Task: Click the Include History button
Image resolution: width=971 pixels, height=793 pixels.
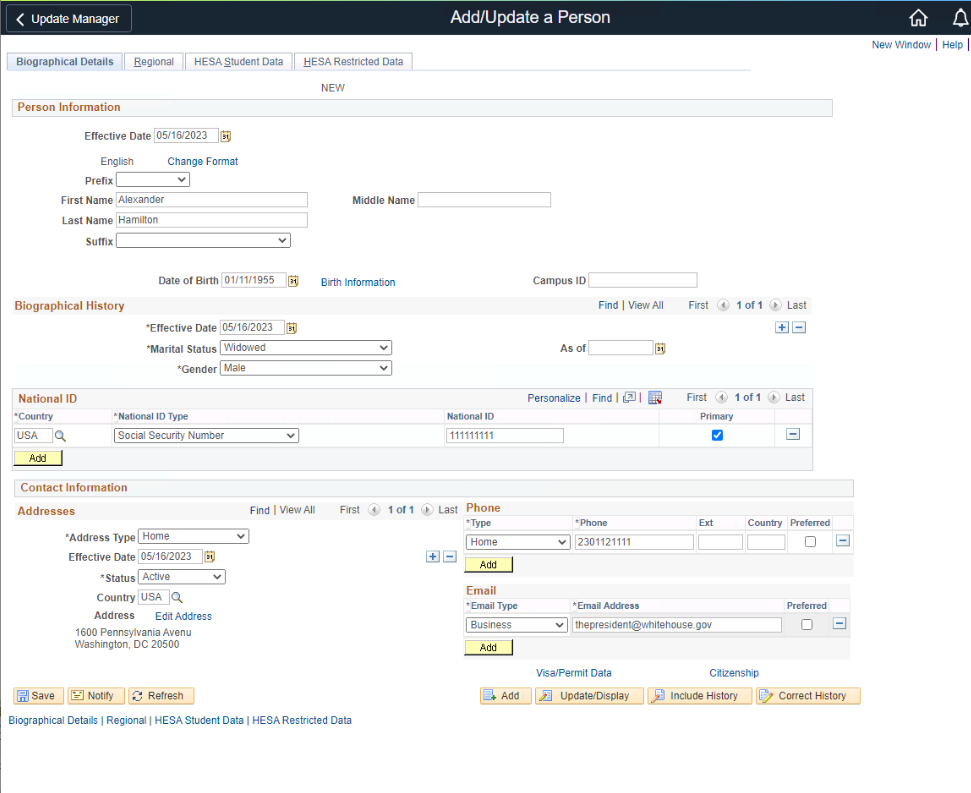Action: click(x=700, y=696)
